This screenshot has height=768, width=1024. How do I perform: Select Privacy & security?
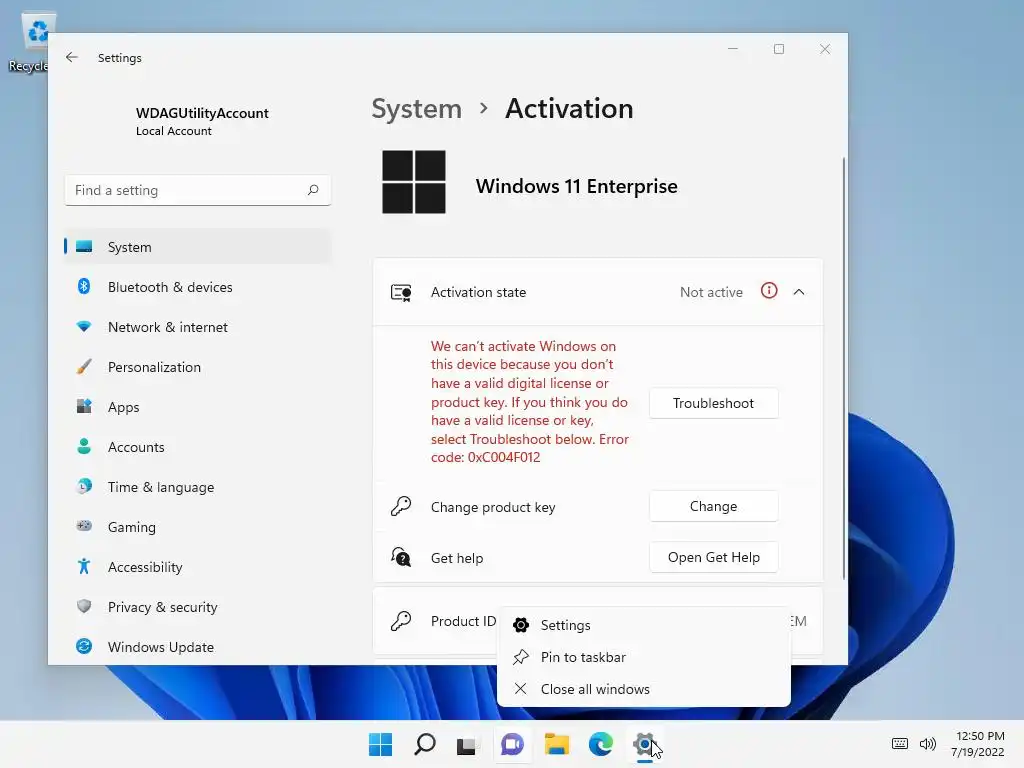pos(197,607)
